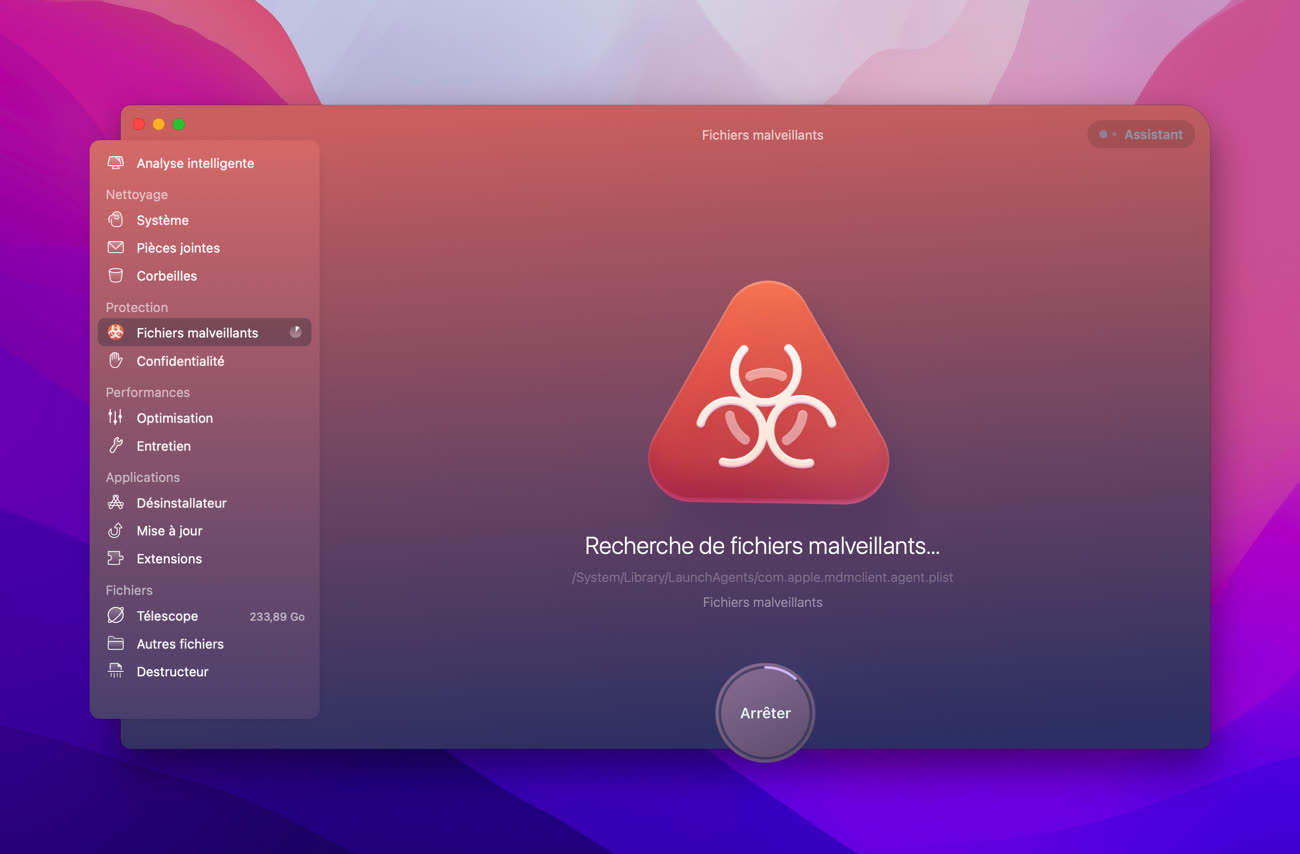The height and width of the screenshot is (854, 1300).
Task: Open the Désinstallateur module
Action: pyautogui.click(x=205, y=503)
